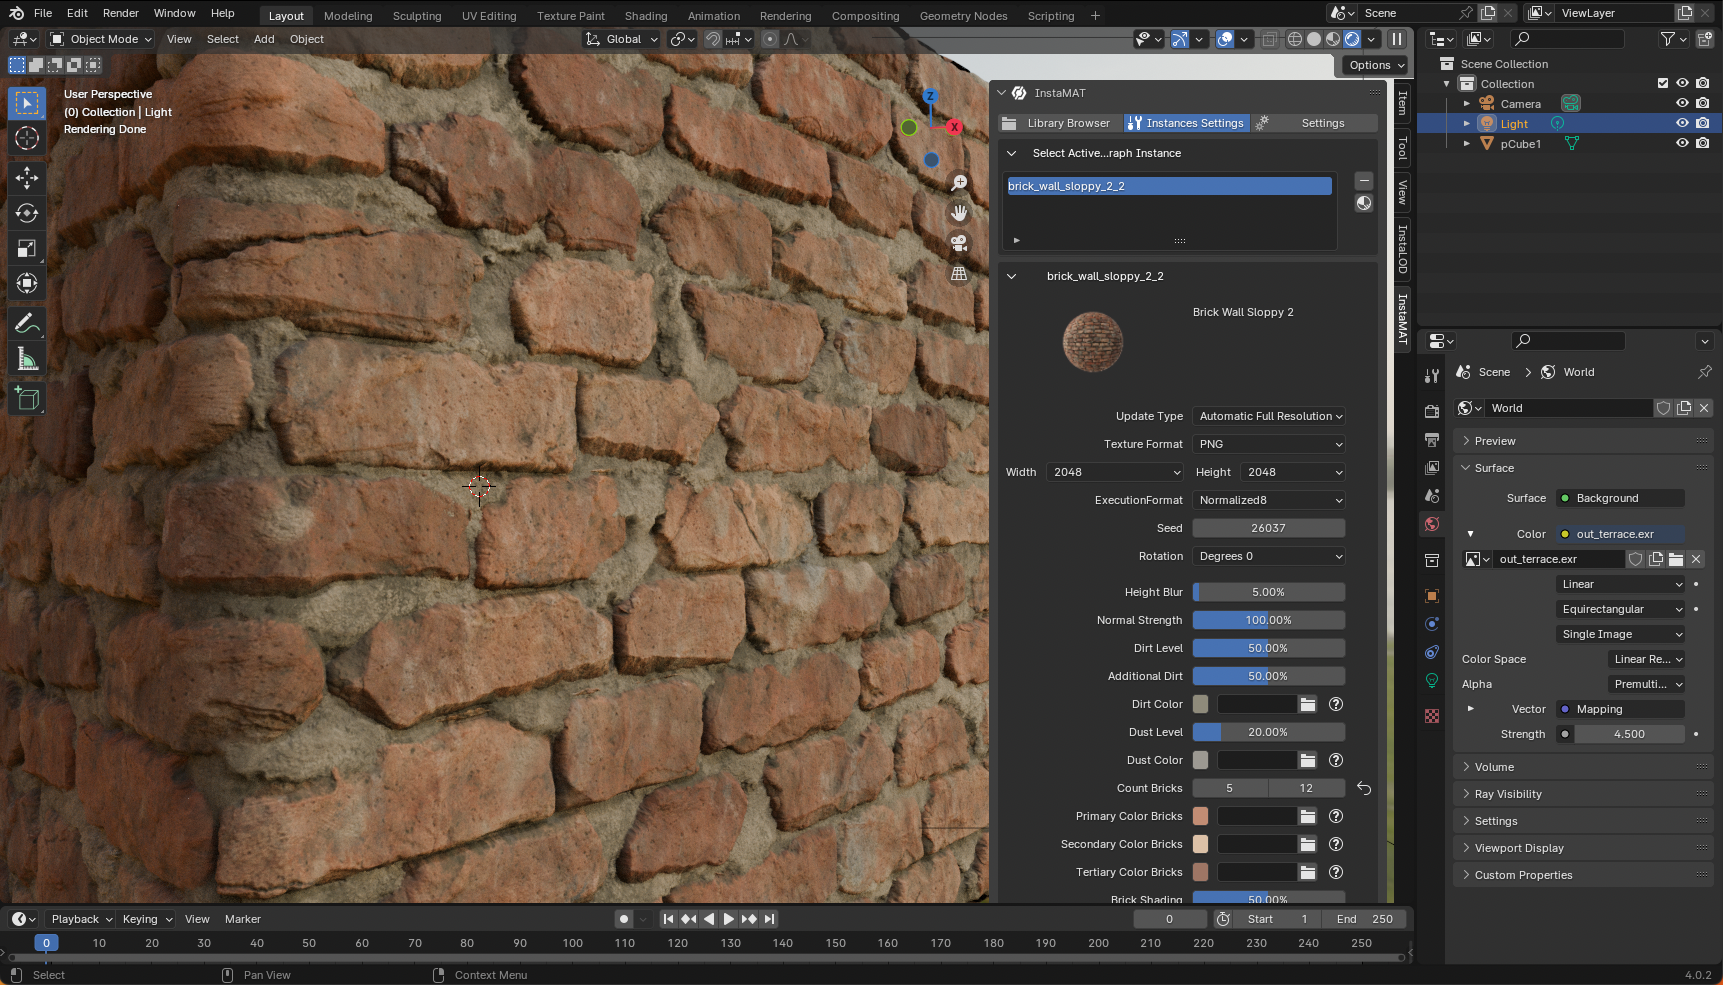The image size is (1723, 985).
Task: Open the viewport Add menu
Action: 264,39
